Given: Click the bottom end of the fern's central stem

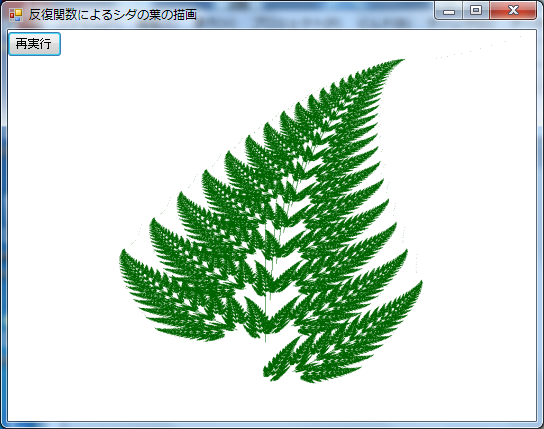Looking at the screenshot, I should (265, 339).
